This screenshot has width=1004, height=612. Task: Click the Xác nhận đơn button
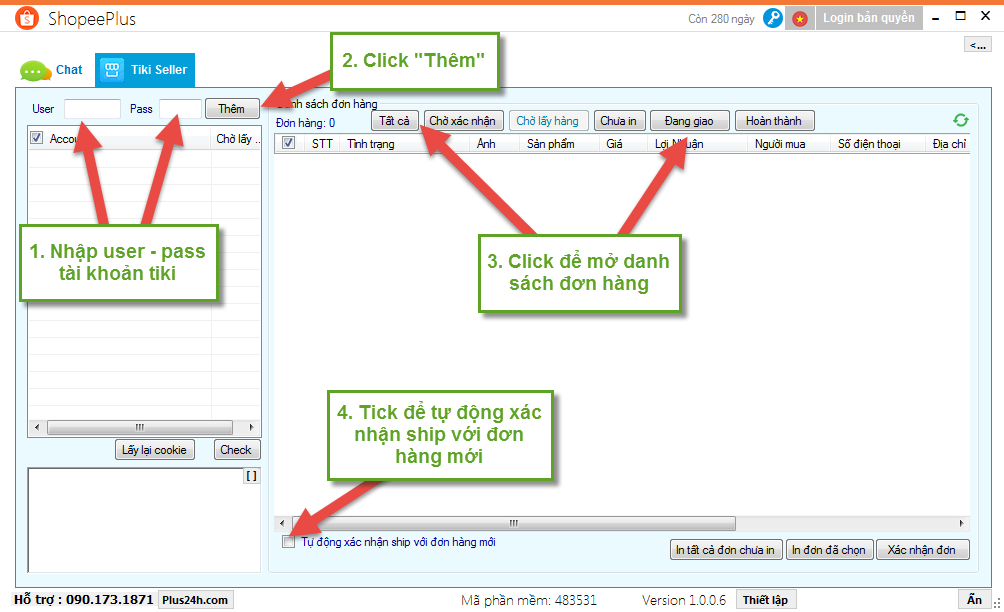(922, 550)
